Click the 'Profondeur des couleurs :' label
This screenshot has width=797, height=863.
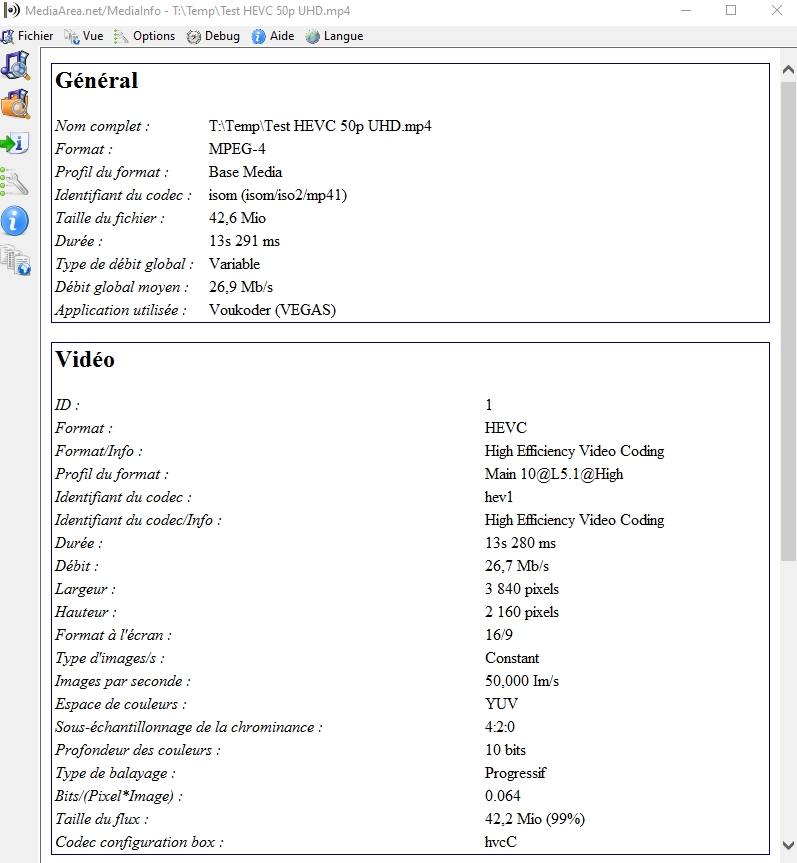pyautogui.click(x=137, y=750)
